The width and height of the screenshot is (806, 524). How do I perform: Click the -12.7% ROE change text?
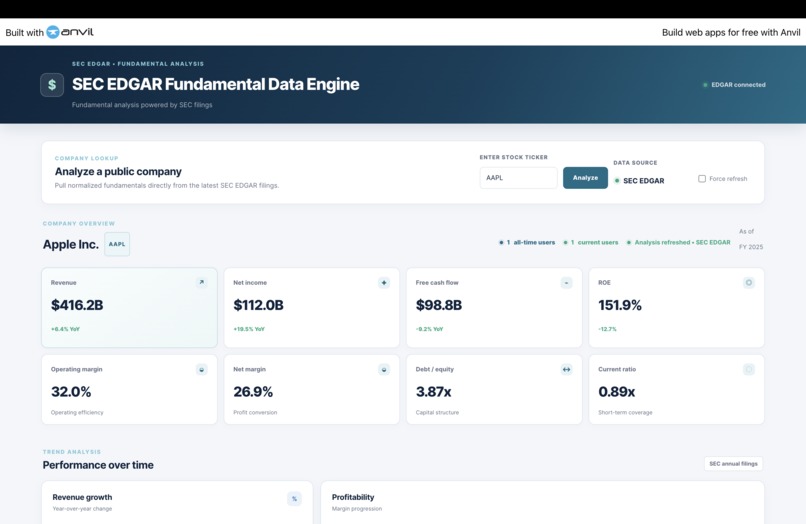(608, 329)
